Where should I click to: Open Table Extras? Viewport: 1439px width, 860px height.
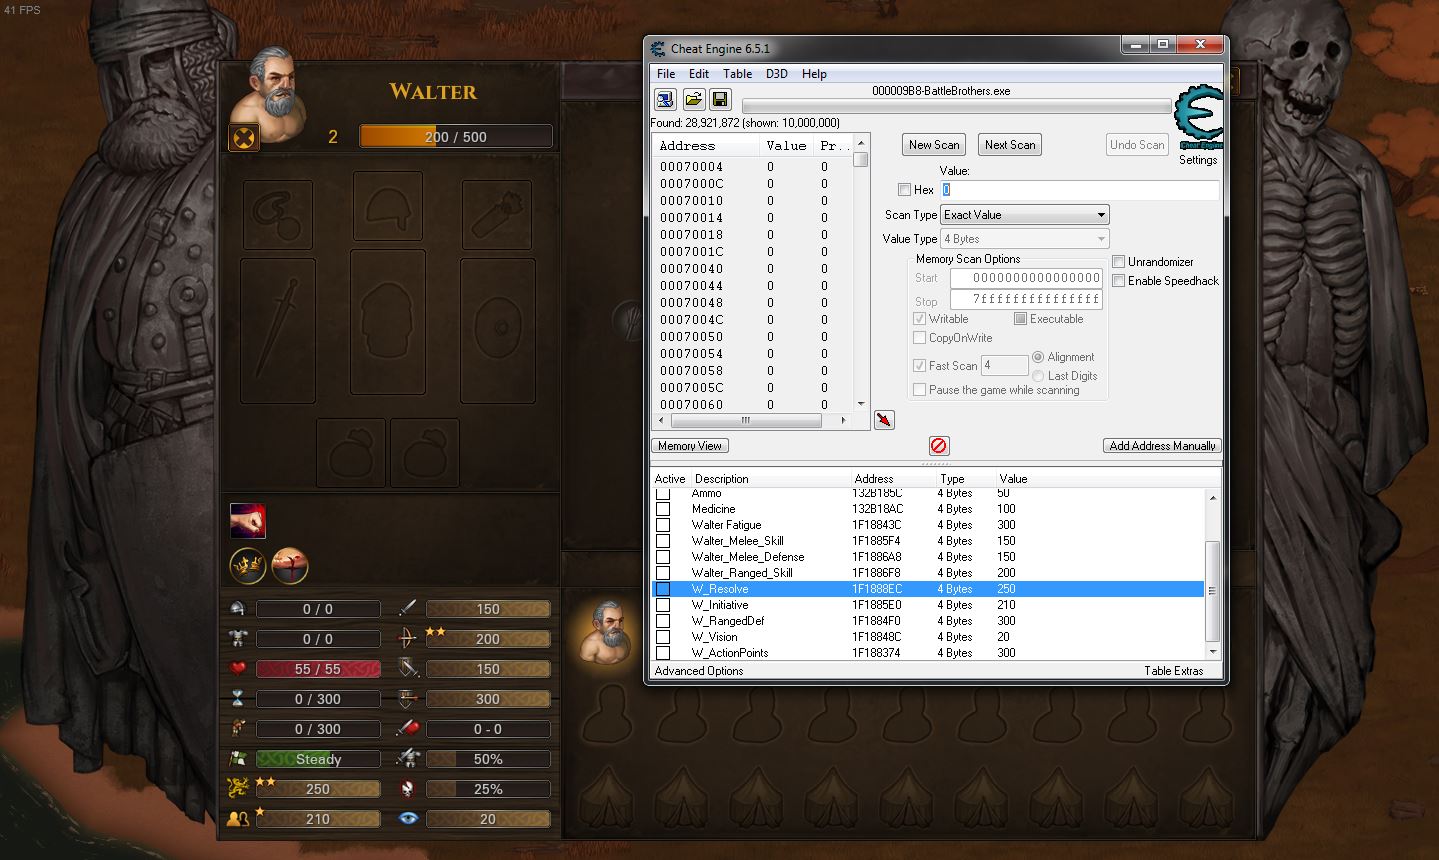(1174, 671)
